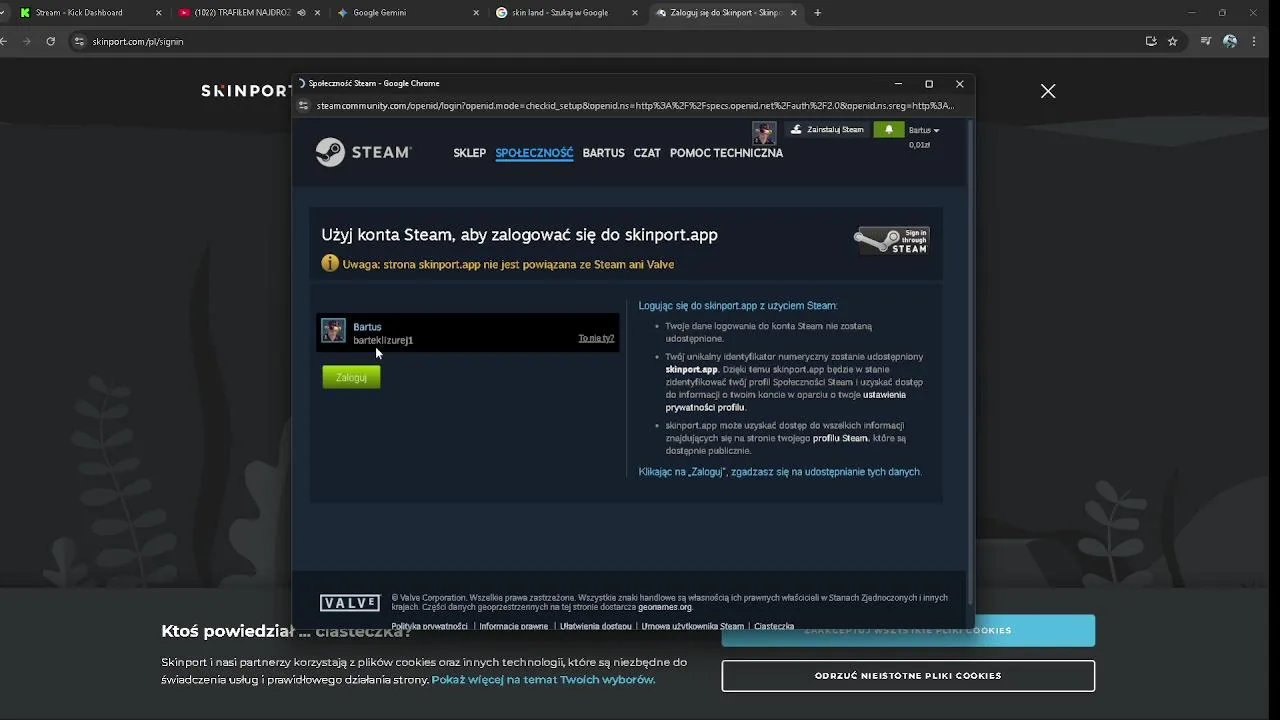The image size is (1280, 720).
Task: Open site info icon beside skinport URL
Action: (80, 41)
